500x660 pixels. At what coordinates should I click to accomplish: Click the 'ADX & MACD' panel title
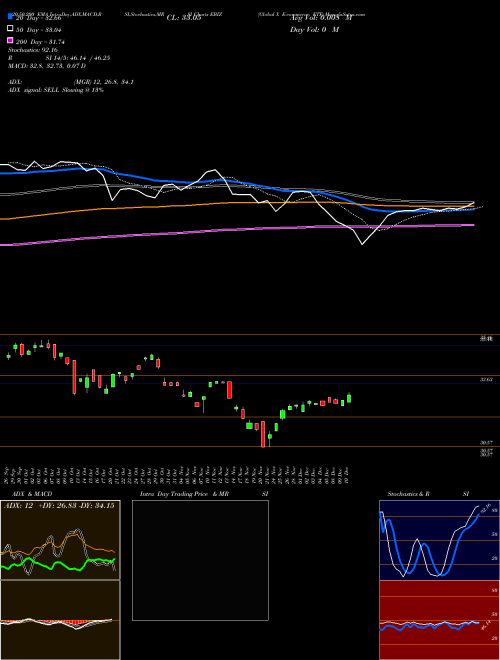click(32, 494)
